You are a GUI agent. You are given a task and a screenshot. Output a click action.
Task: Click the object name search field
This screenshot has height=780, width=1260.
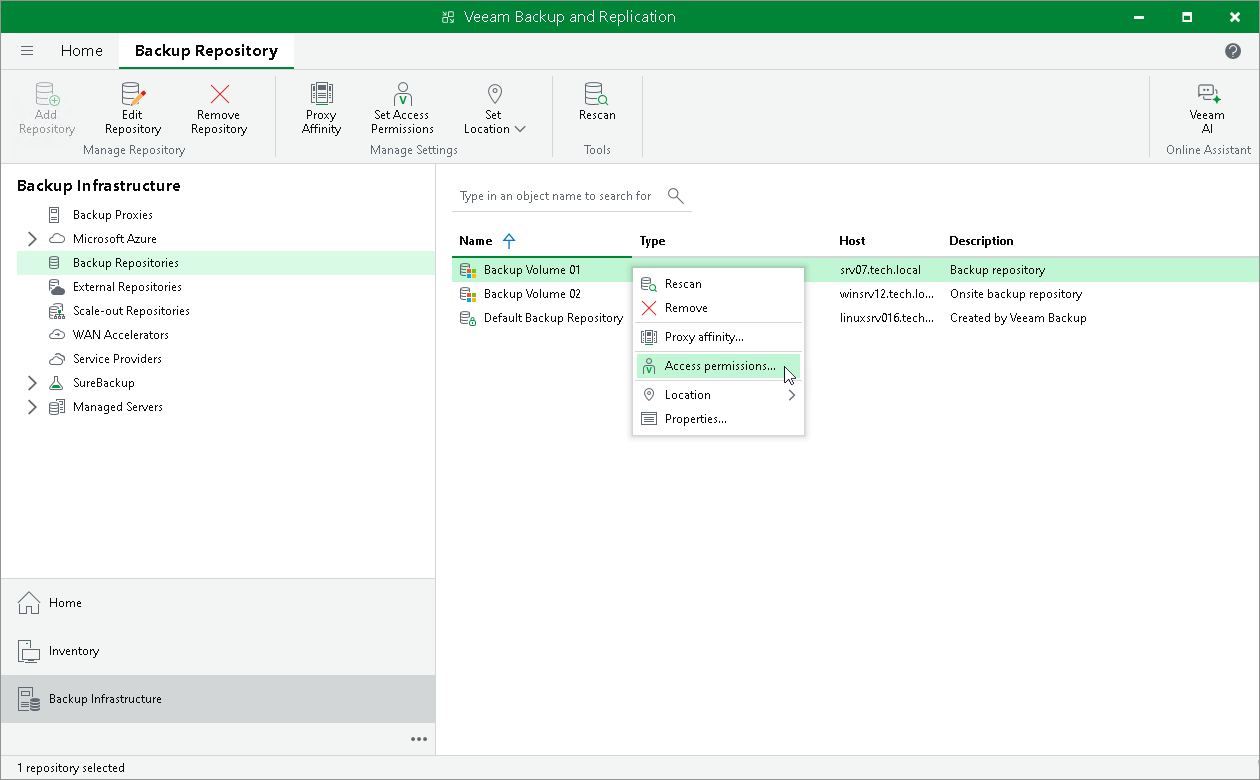point(560,196)
